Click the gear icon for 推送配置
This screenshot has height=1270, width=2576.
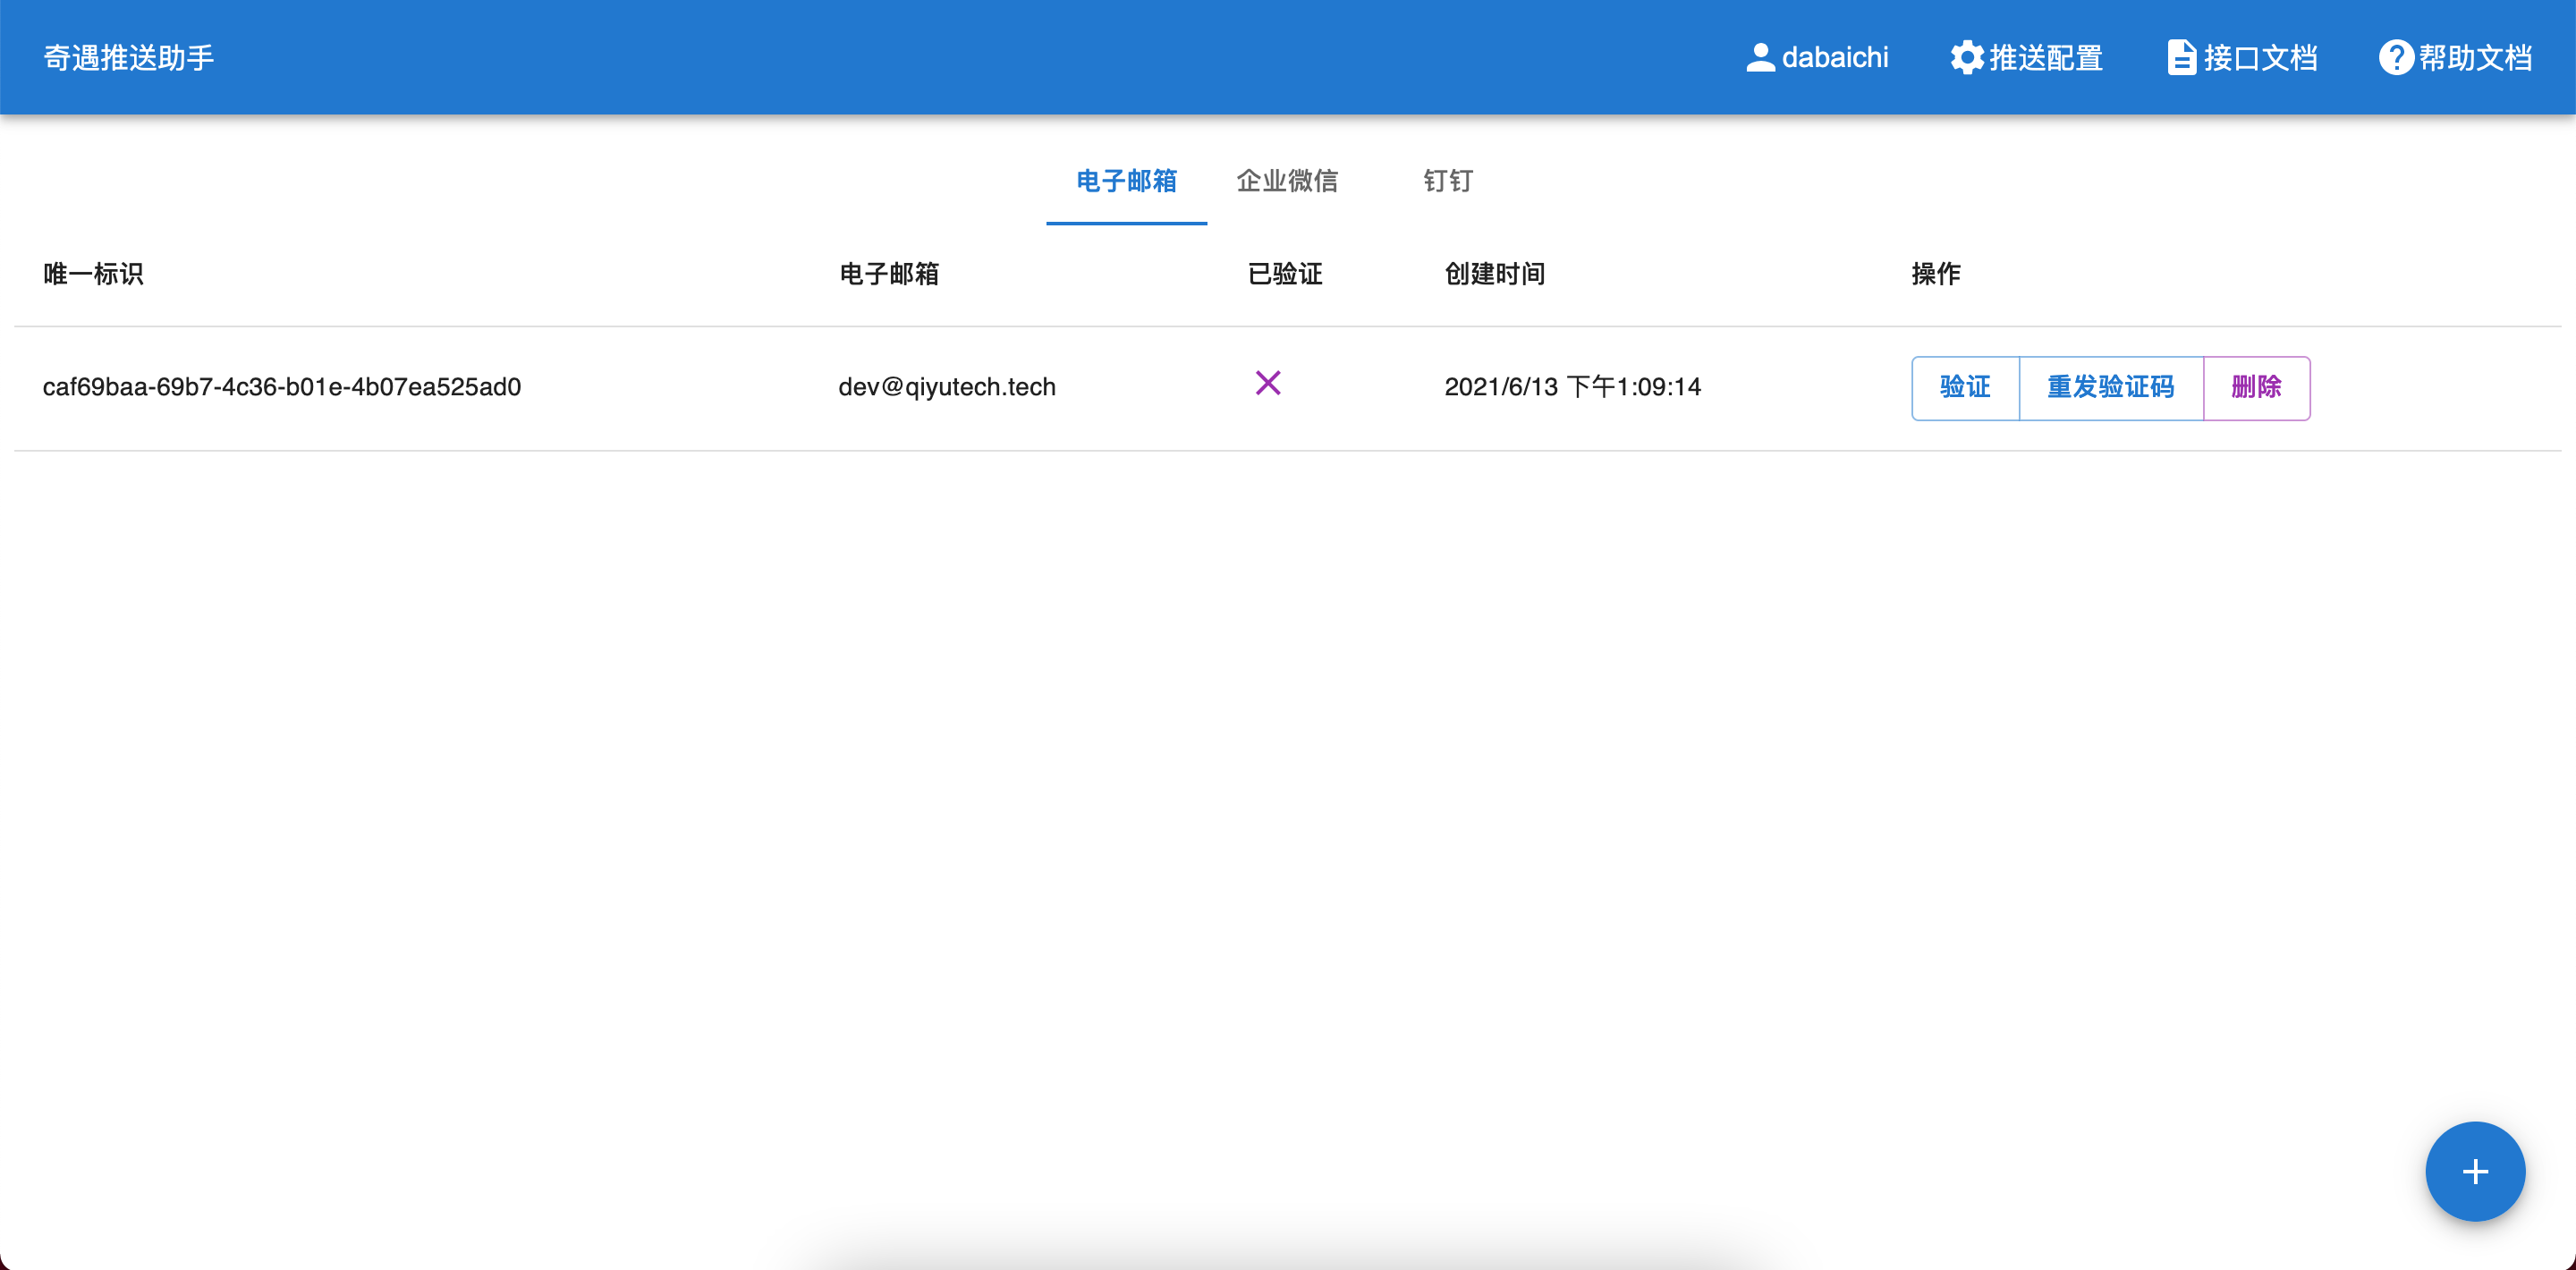tap(1966, 58)
